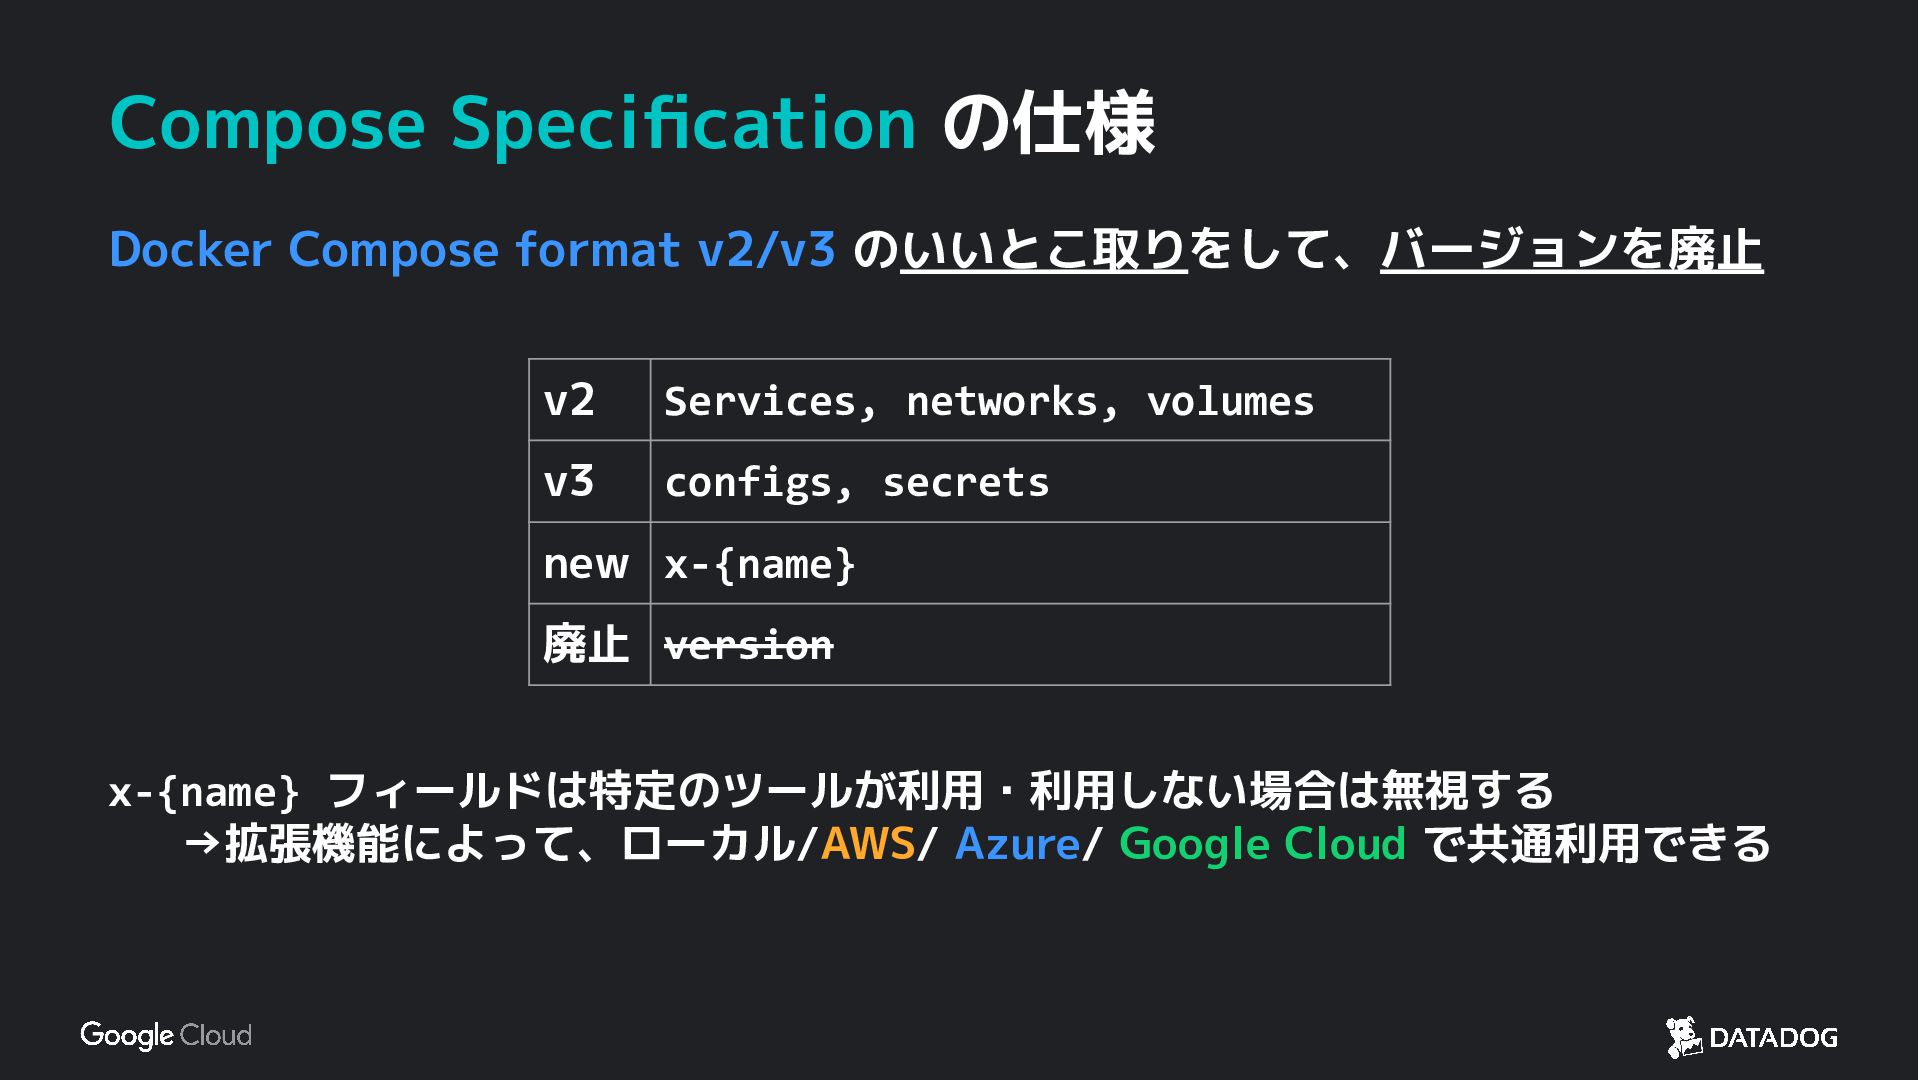Viewport: 1918px width, 1080px height.
Task: Select the 廃止 table cell
Action: 589,645
